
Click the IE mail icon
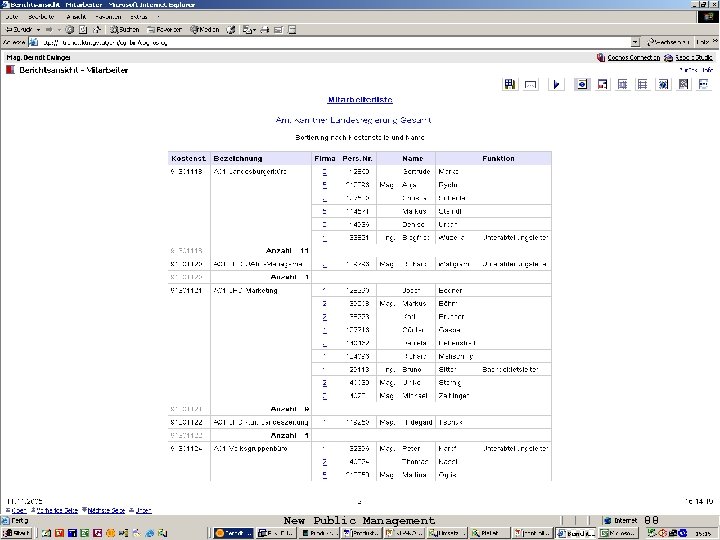pyautogui.click(x=247, y=29)
